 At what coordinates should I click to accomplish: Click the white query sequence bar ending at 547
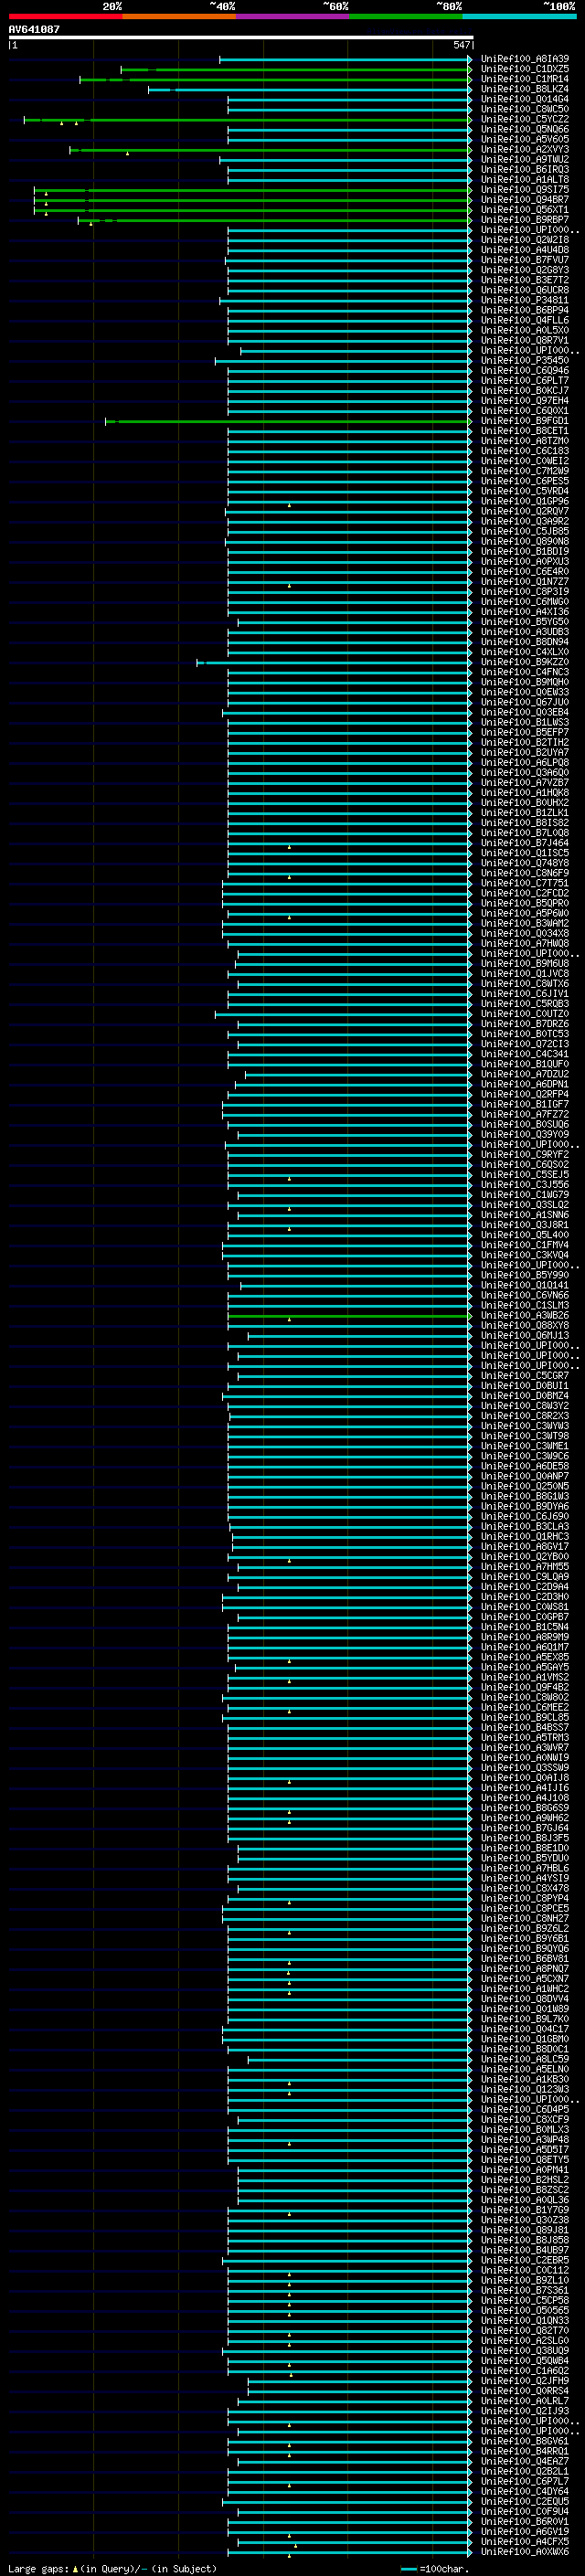240,37
